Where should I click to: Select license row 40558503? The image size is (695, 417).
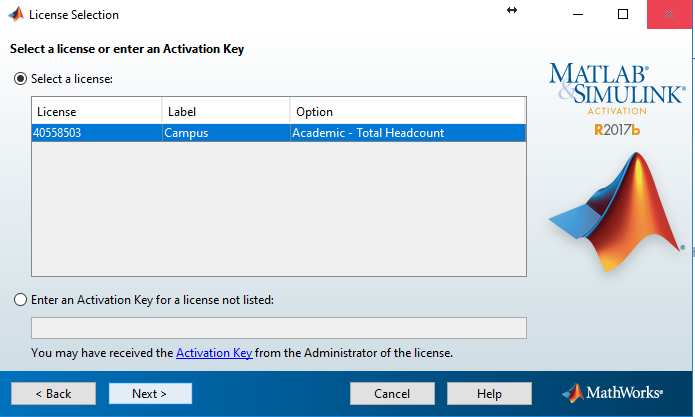click(x=279, y=133)
